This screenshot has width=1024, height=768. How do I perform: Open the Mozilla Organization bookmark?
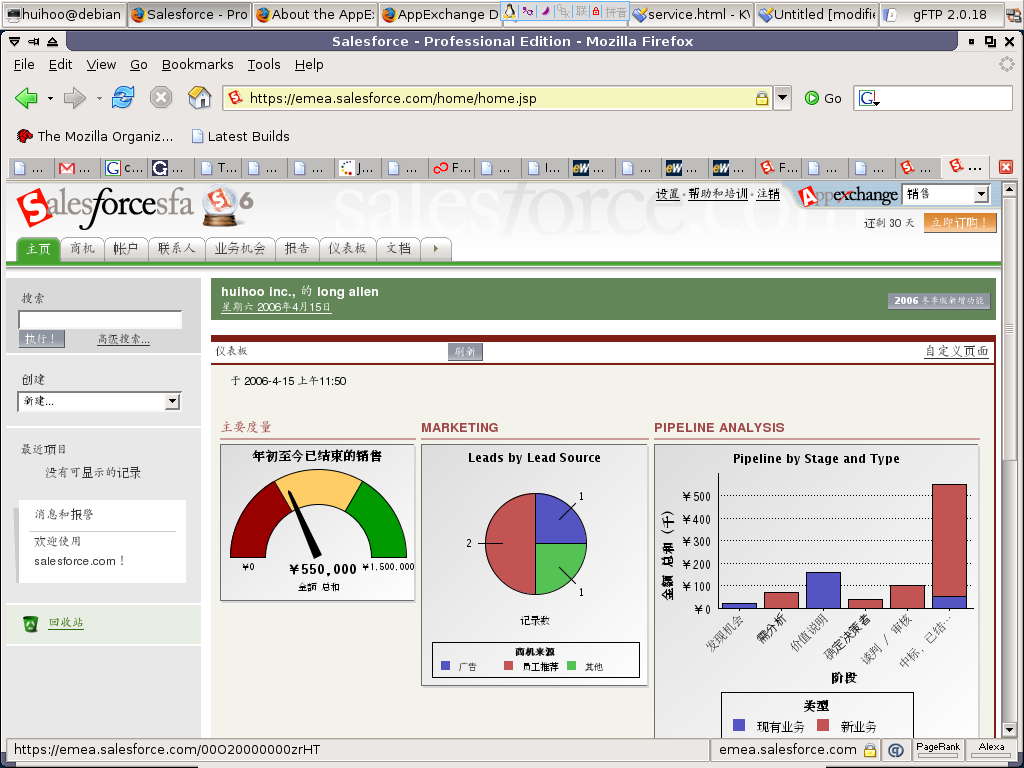95,136
